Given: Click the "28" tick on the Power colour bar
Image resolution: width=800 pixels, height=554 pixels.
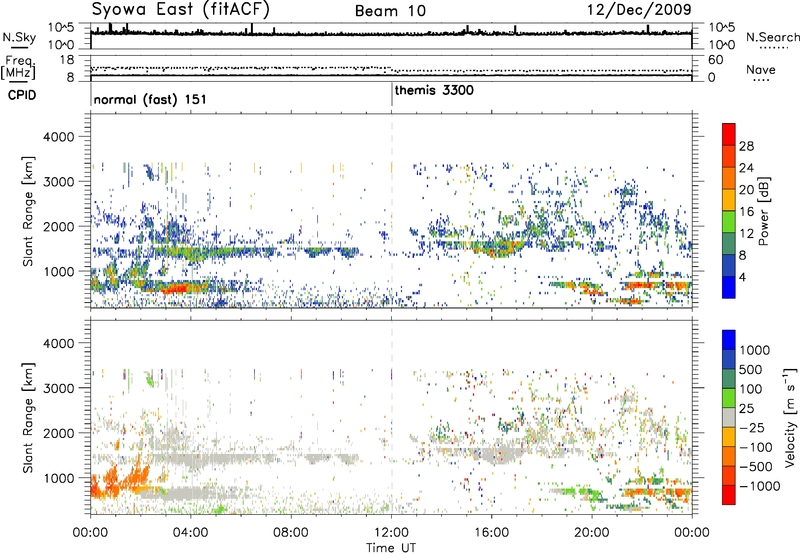Looking at the screenshot, I should click(x=746, y=146).
